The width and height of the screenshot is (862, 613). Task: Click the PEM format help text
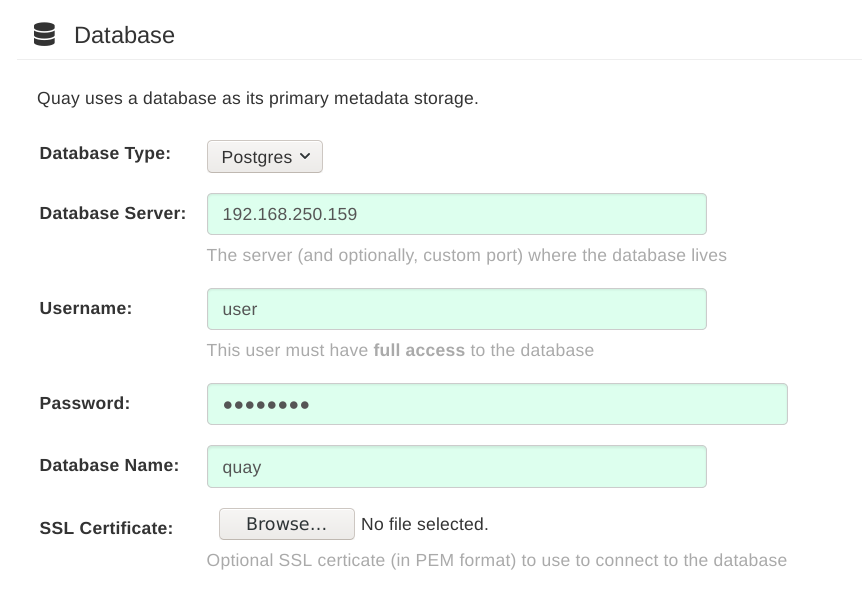point(496,560)
